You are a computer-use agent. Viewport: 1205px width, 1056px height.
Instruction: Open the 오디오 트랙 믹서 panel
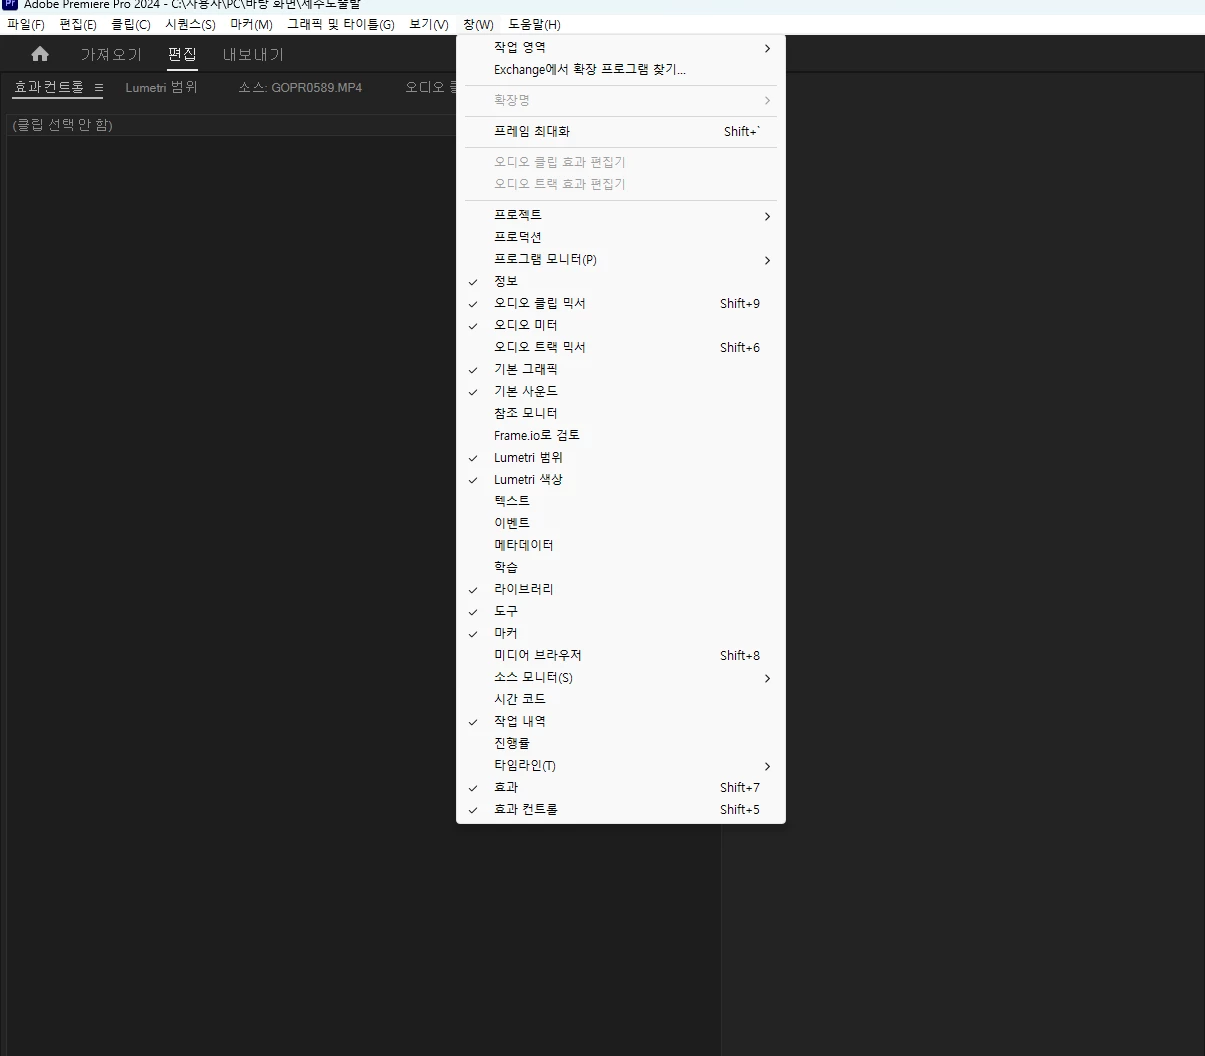point(620,347)
